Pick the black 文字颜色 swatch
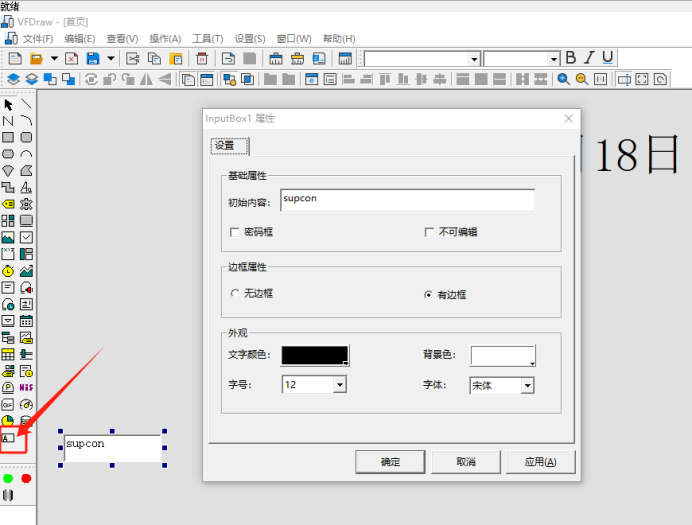692x525 pixels. (x=315, y=356)
